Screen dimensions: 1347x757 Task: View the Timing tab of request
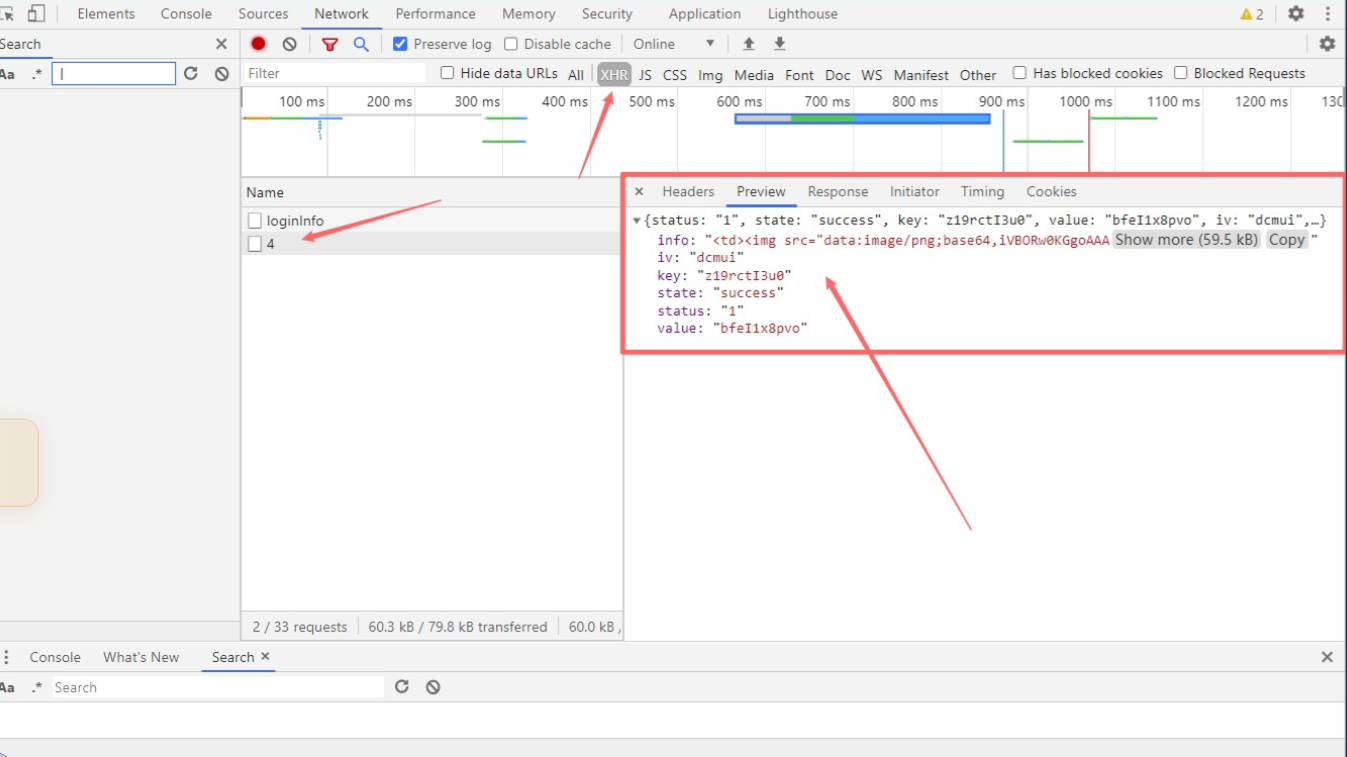pos(982,191)
